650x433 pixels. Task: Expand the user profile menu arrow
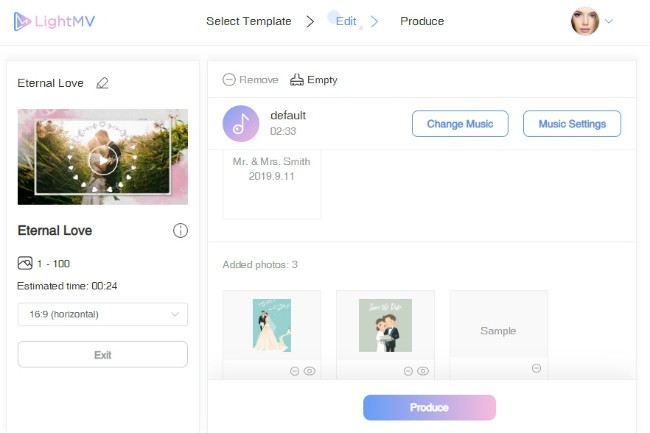pos(609,21)
